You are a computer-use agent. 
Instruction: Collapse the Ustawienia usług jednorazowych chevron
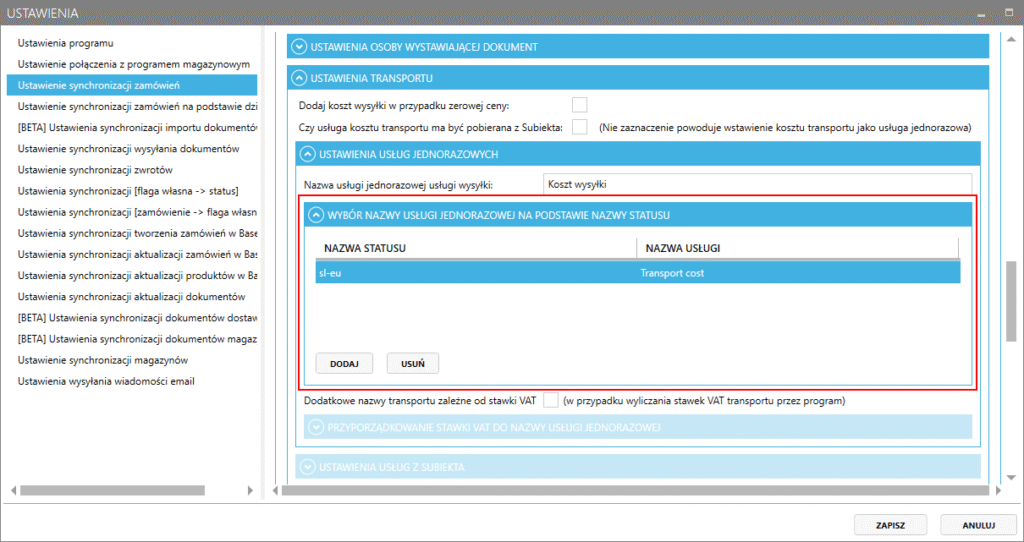(307, 154)
